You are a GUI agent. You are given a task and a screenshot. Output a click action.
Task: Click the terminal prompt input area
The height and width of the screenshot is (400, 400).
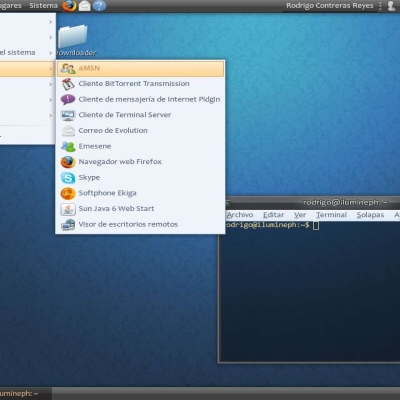click(316, 225)
